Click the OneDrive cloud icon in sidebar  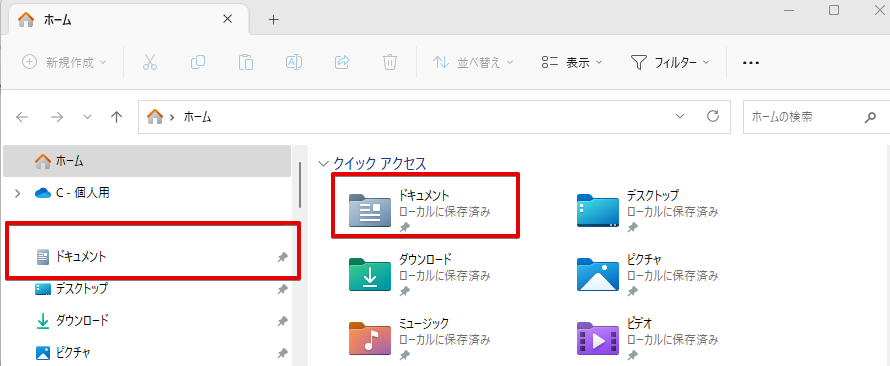[x=43, y=193]
